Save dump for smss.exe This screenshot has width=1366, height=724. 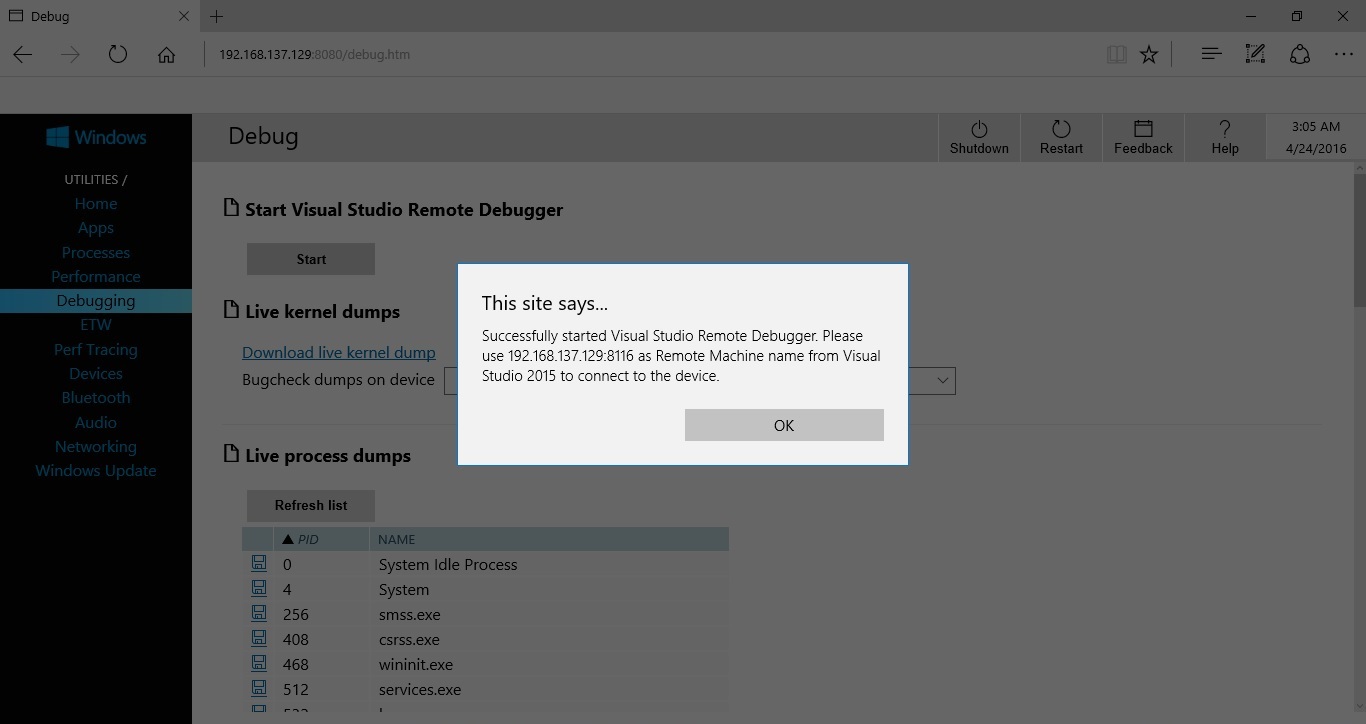[259, 613]
